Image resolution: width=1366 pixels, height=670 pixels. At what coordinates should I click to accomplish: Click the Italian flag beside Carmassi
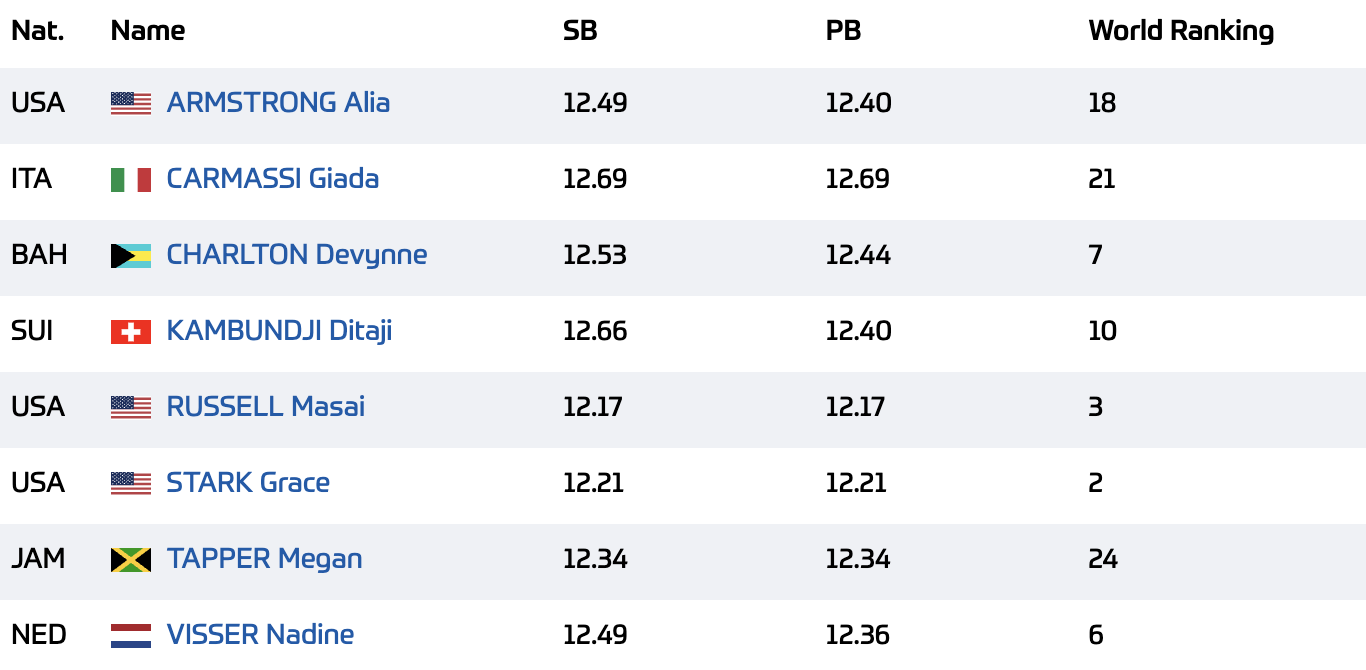[131, 180]
